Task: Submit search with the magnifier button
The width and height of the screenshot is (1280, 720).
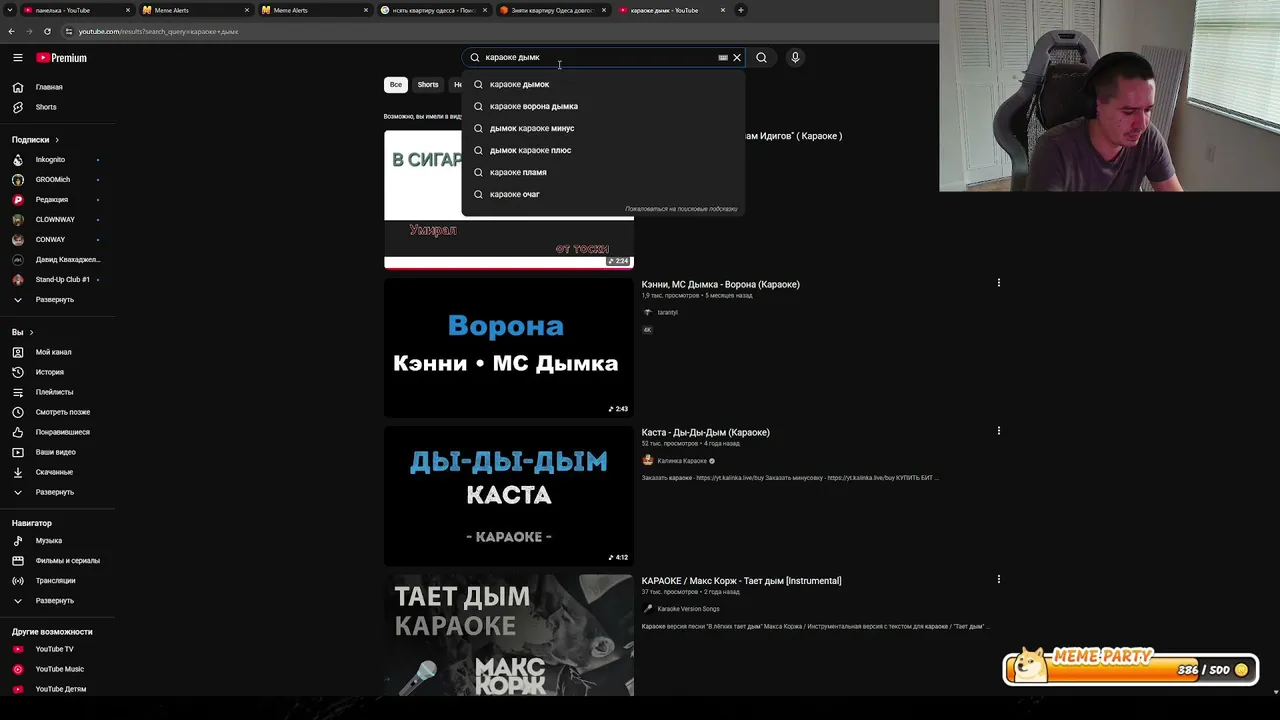Action: pyautogui.click(x=761, y=58)
